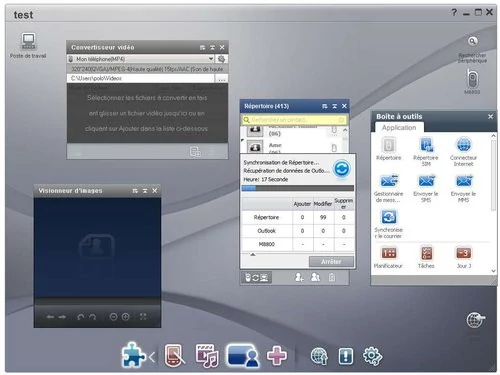Select the Application tab in toolbox
The image size is (500, 375).
(x=399, y=127)
